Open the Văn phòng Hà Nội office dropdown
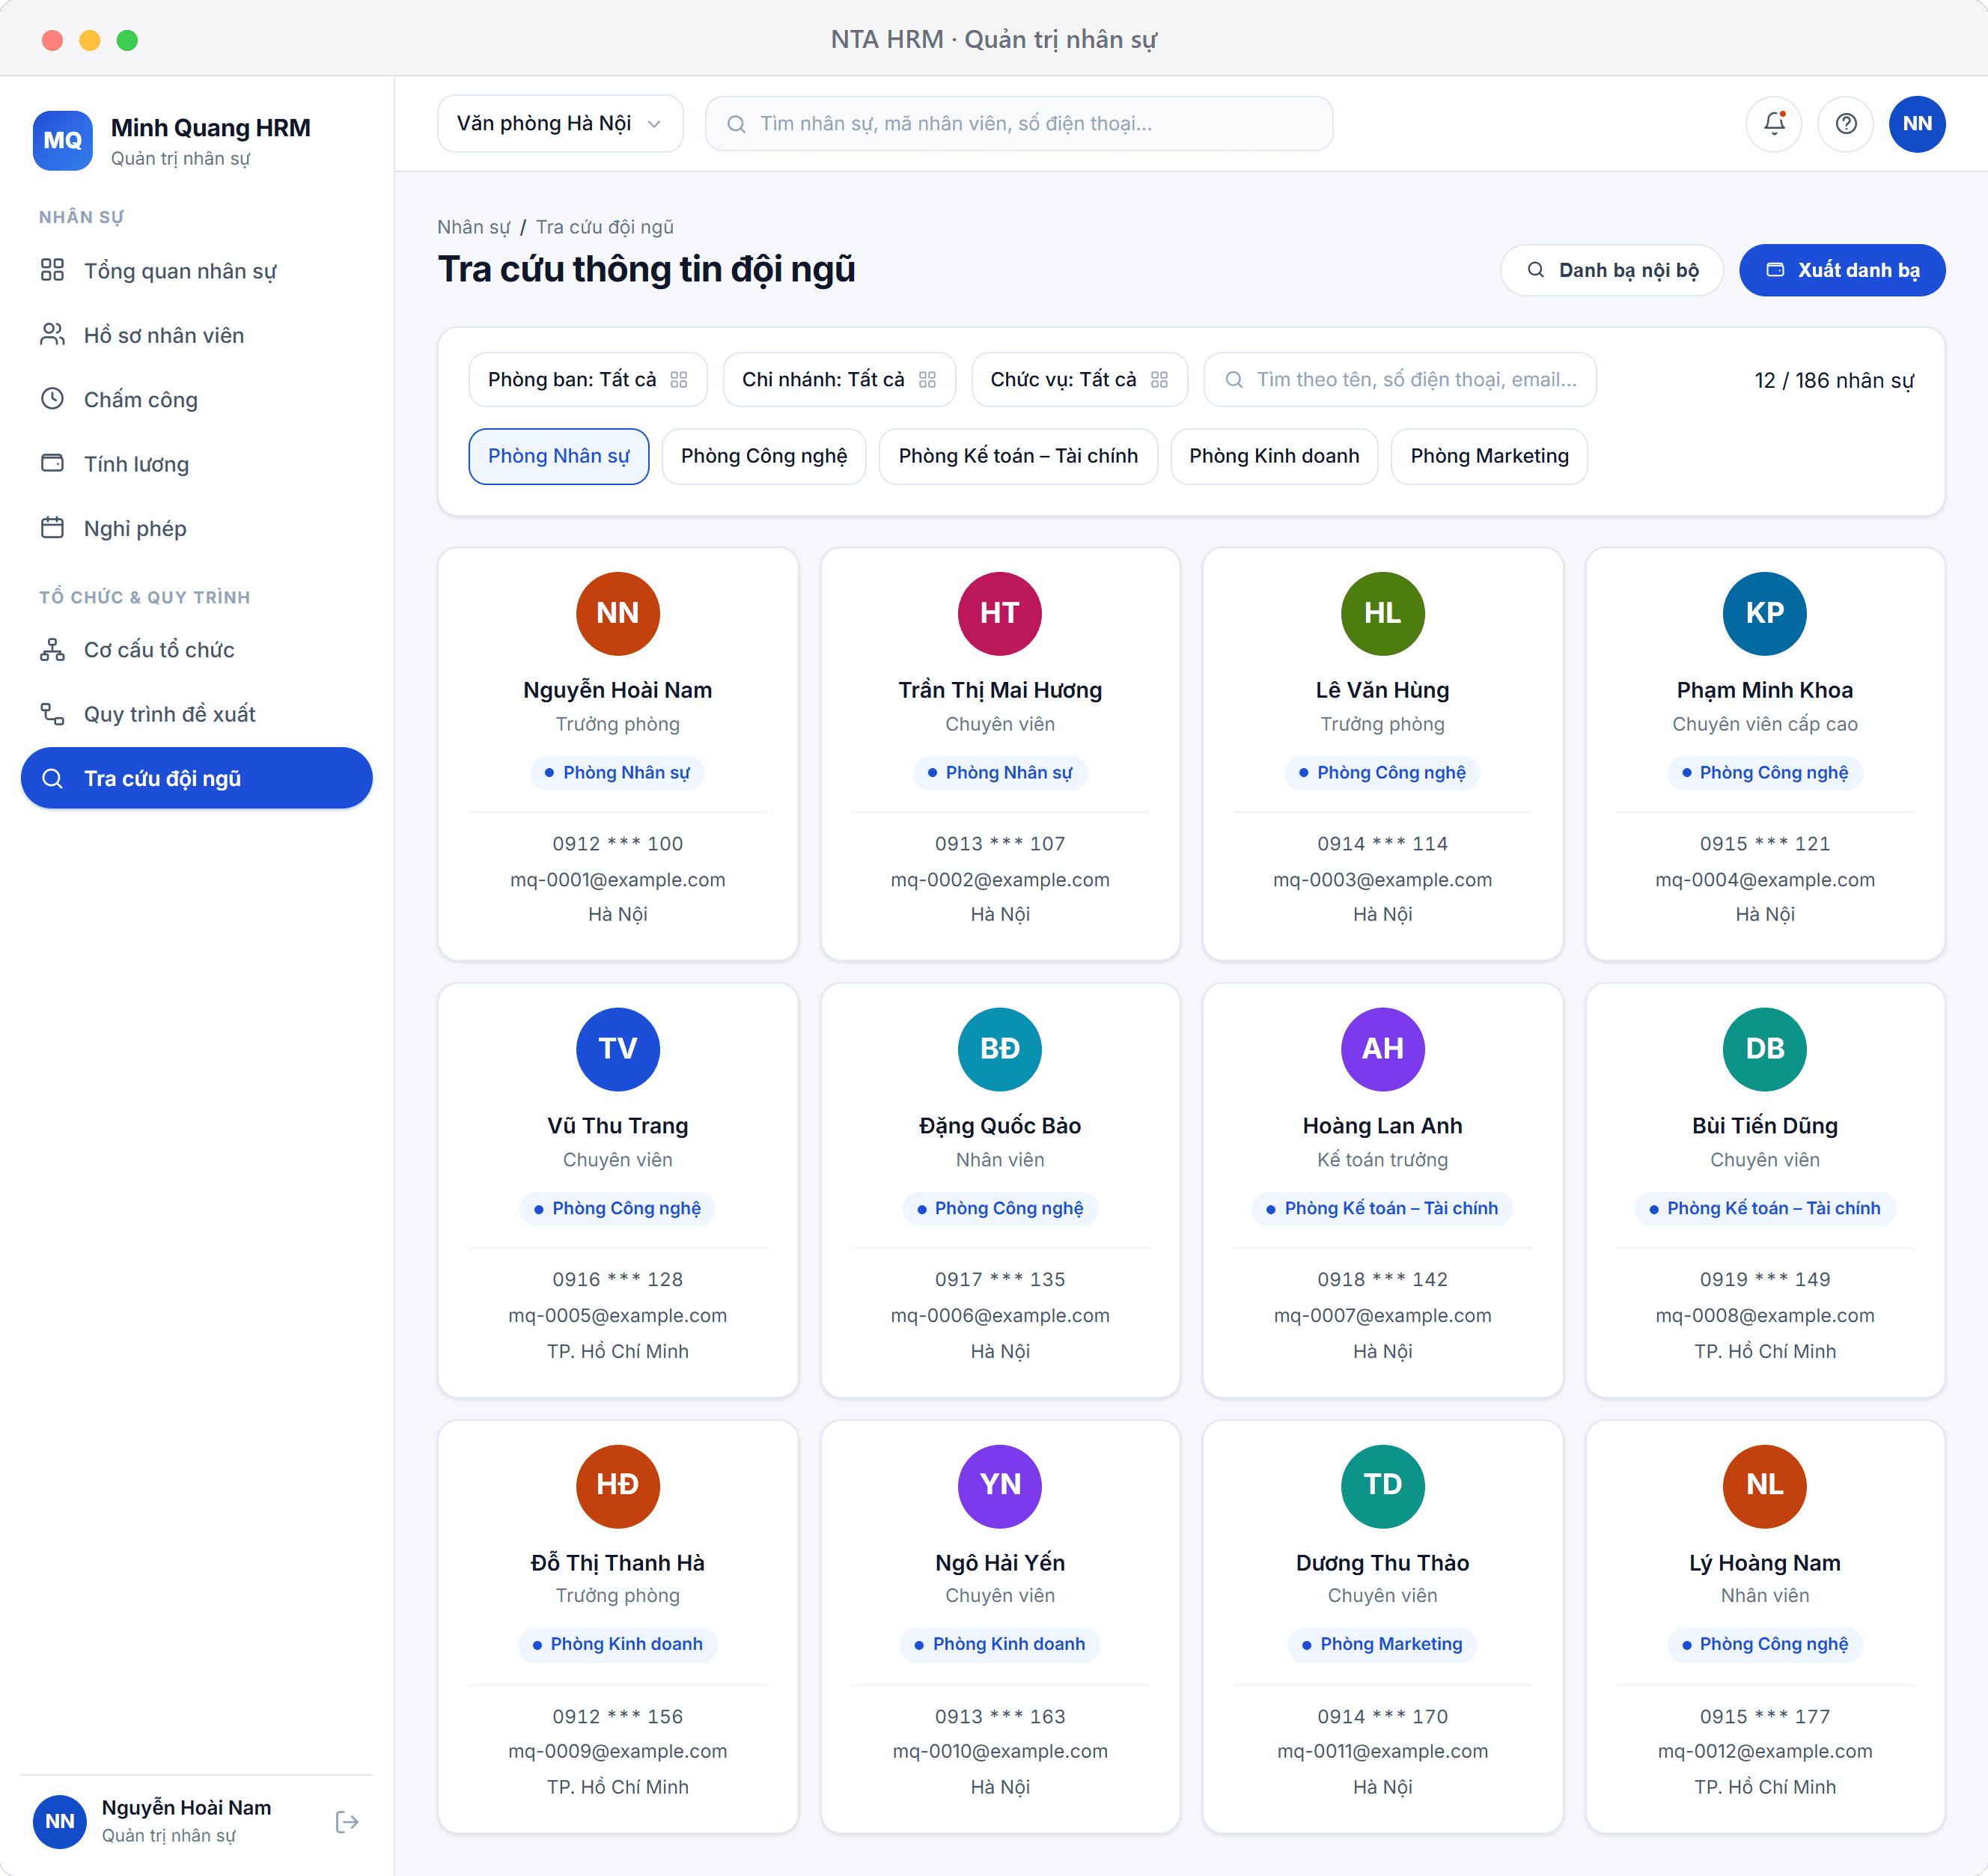The height and width of the screenshot is (1876, 1988). pos(560,124)
